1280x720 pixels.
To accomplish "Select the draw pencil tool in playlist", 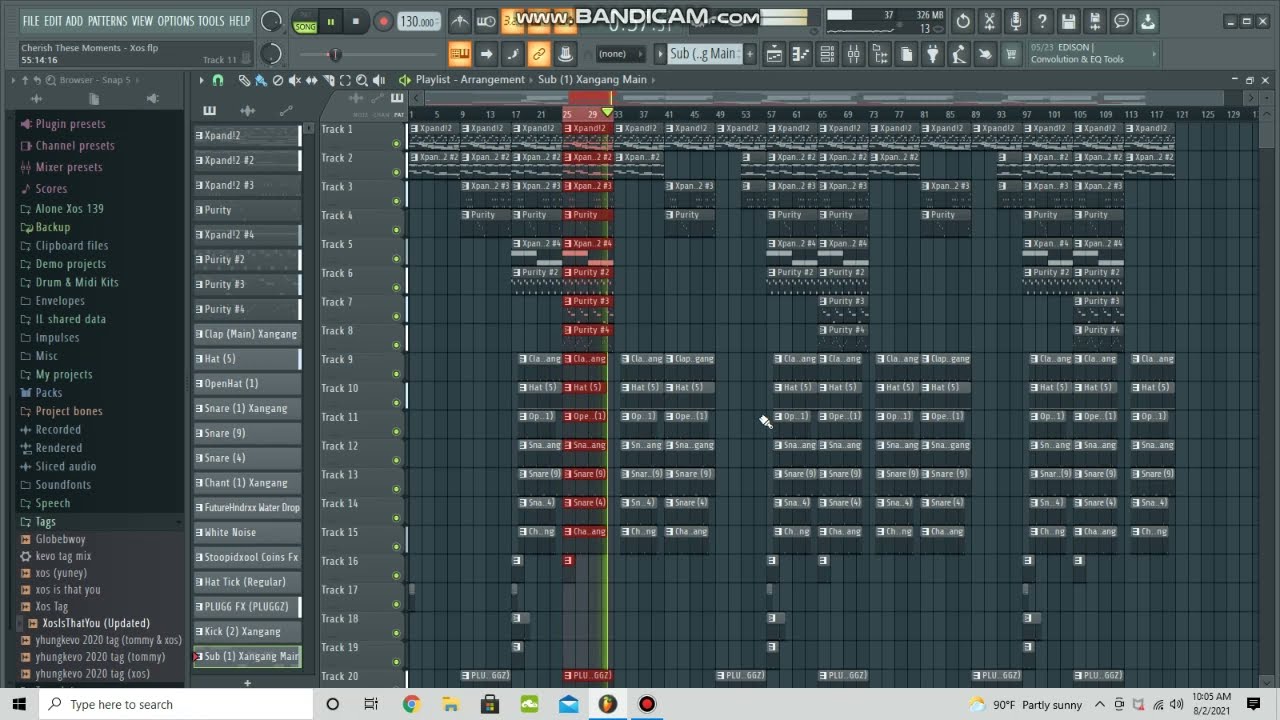I will pos(243,80).
